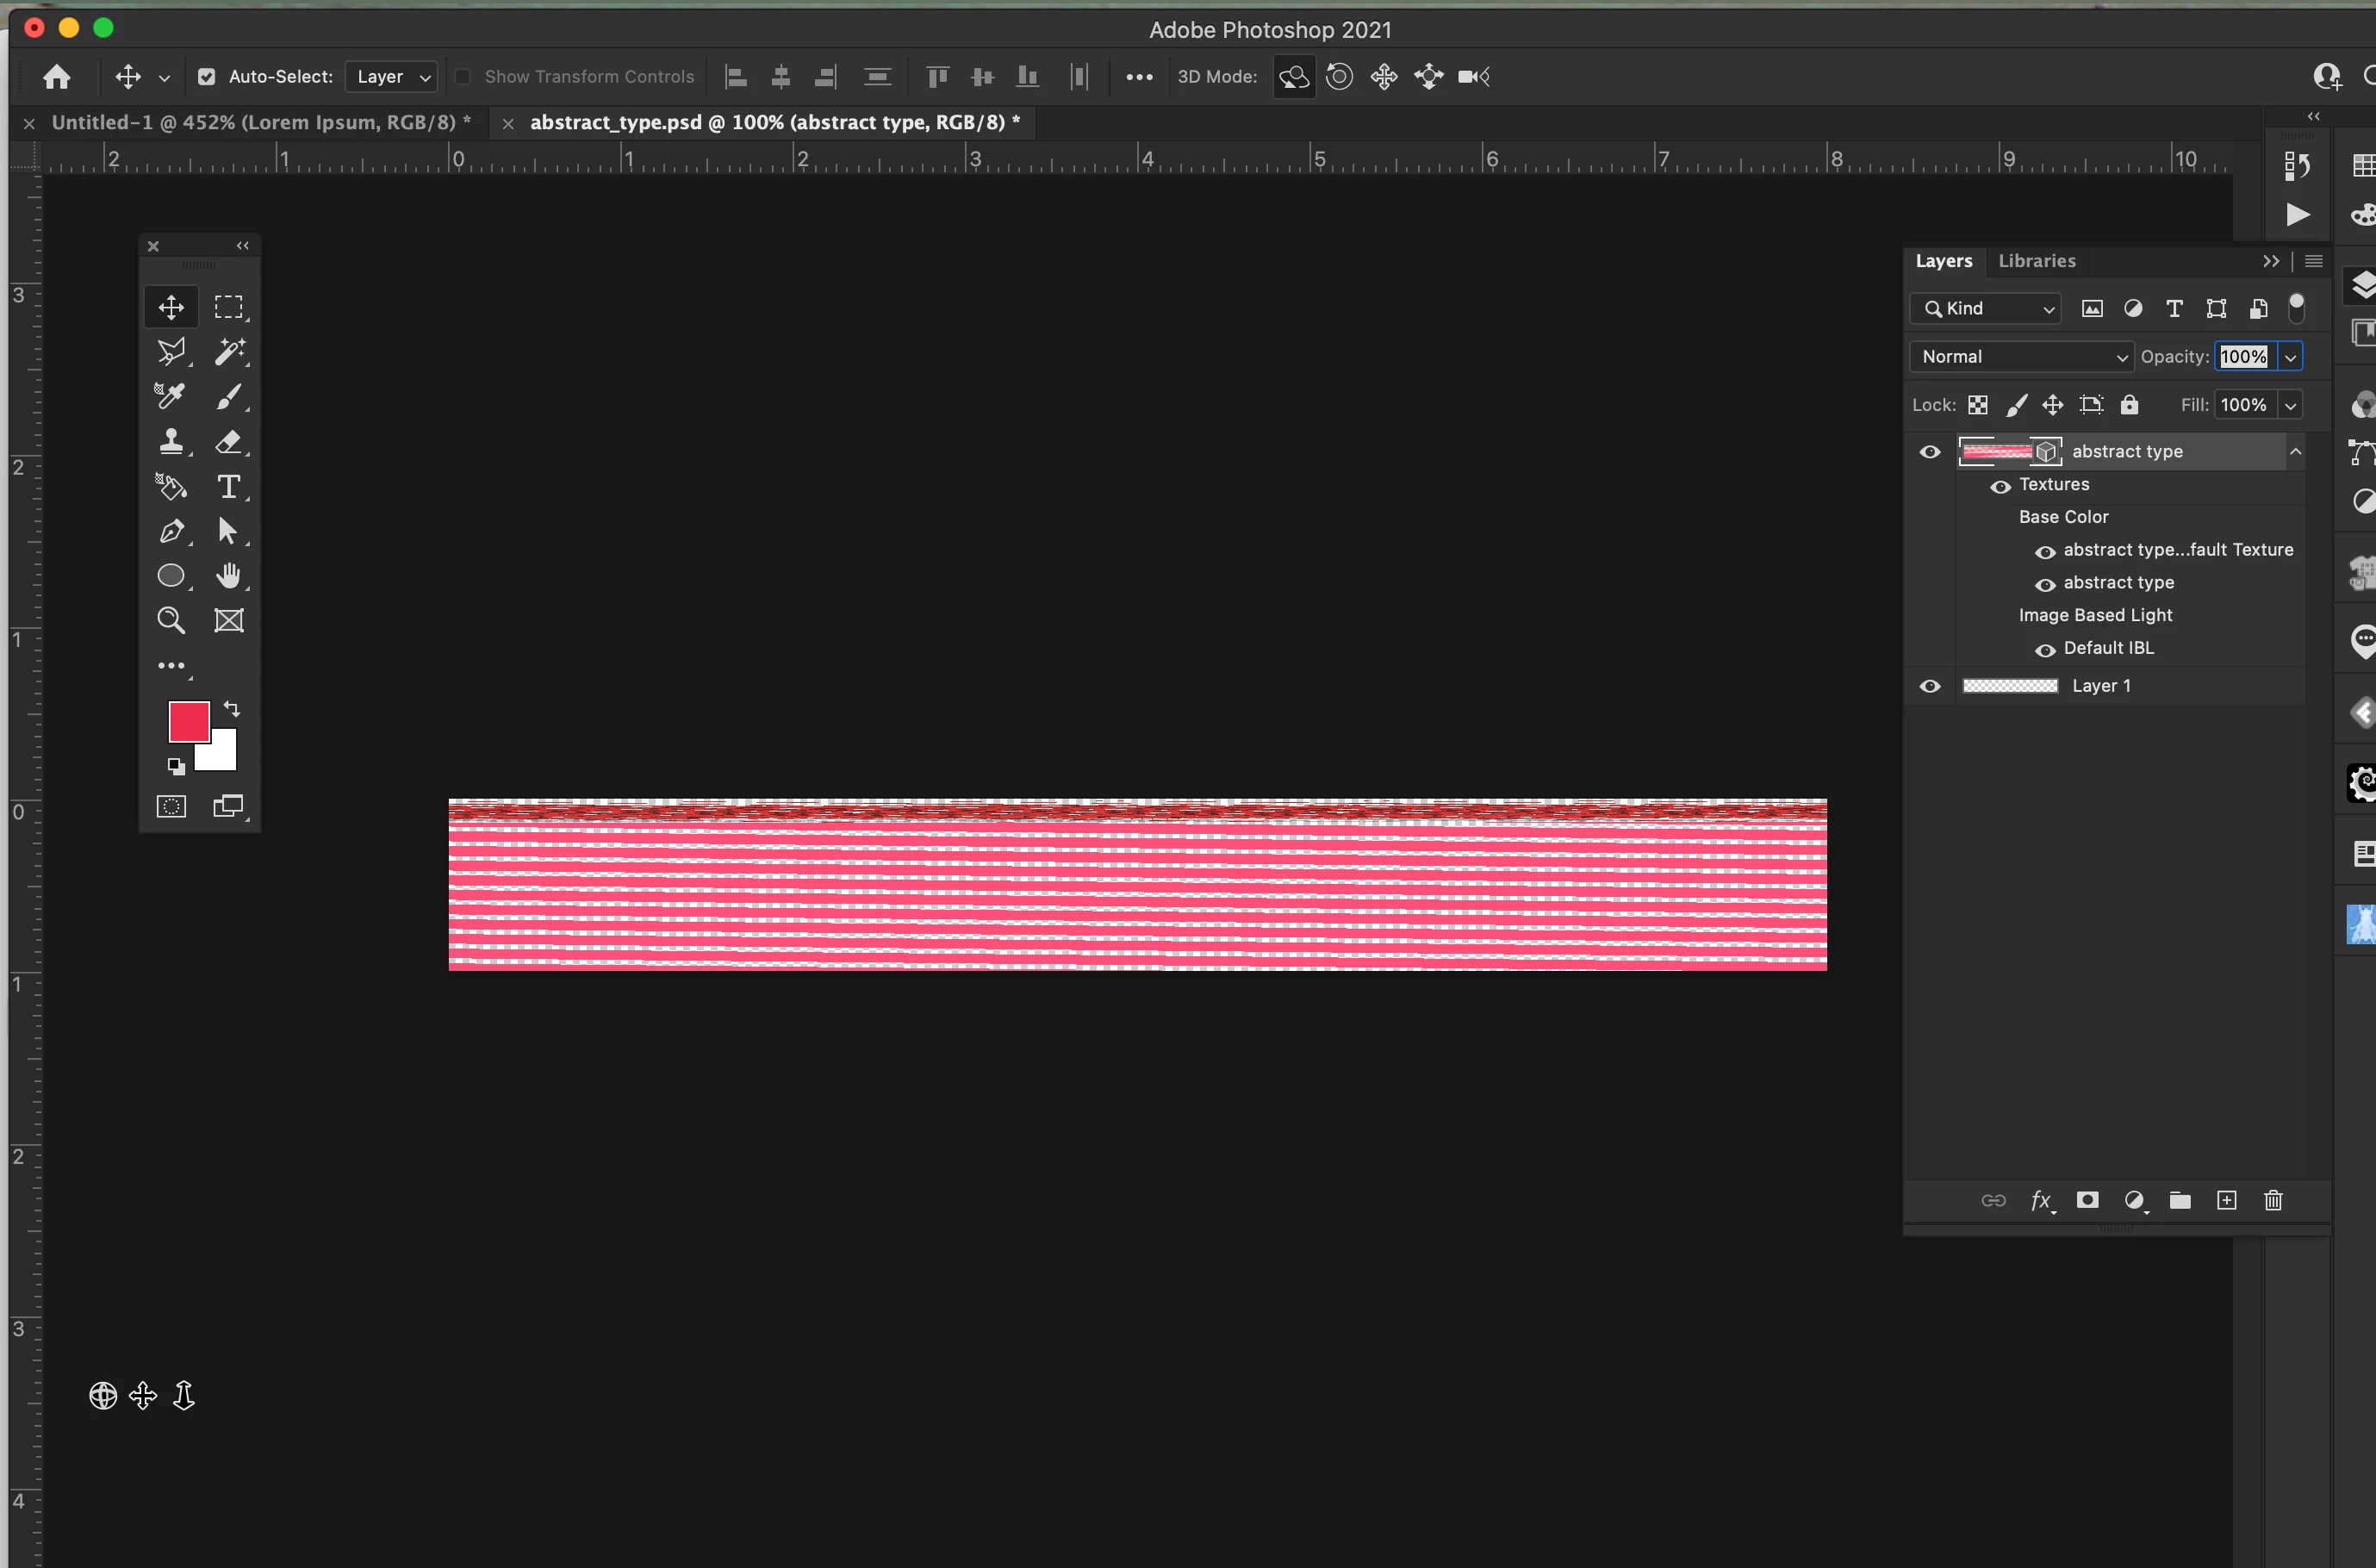This screenshot has height=1568, width=2376.
Task: Click the delete layer trash icon
Action: pos(2273,1200)
